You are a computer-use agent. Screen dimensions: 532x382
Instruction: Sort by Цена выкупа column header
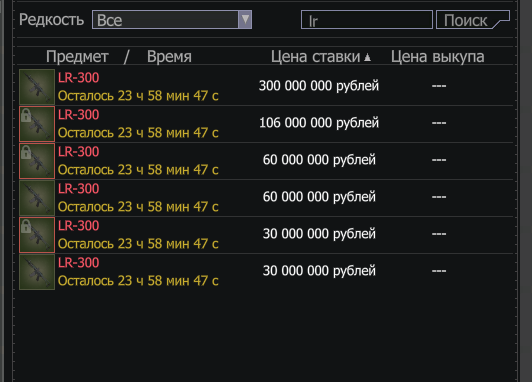(438, 57)
